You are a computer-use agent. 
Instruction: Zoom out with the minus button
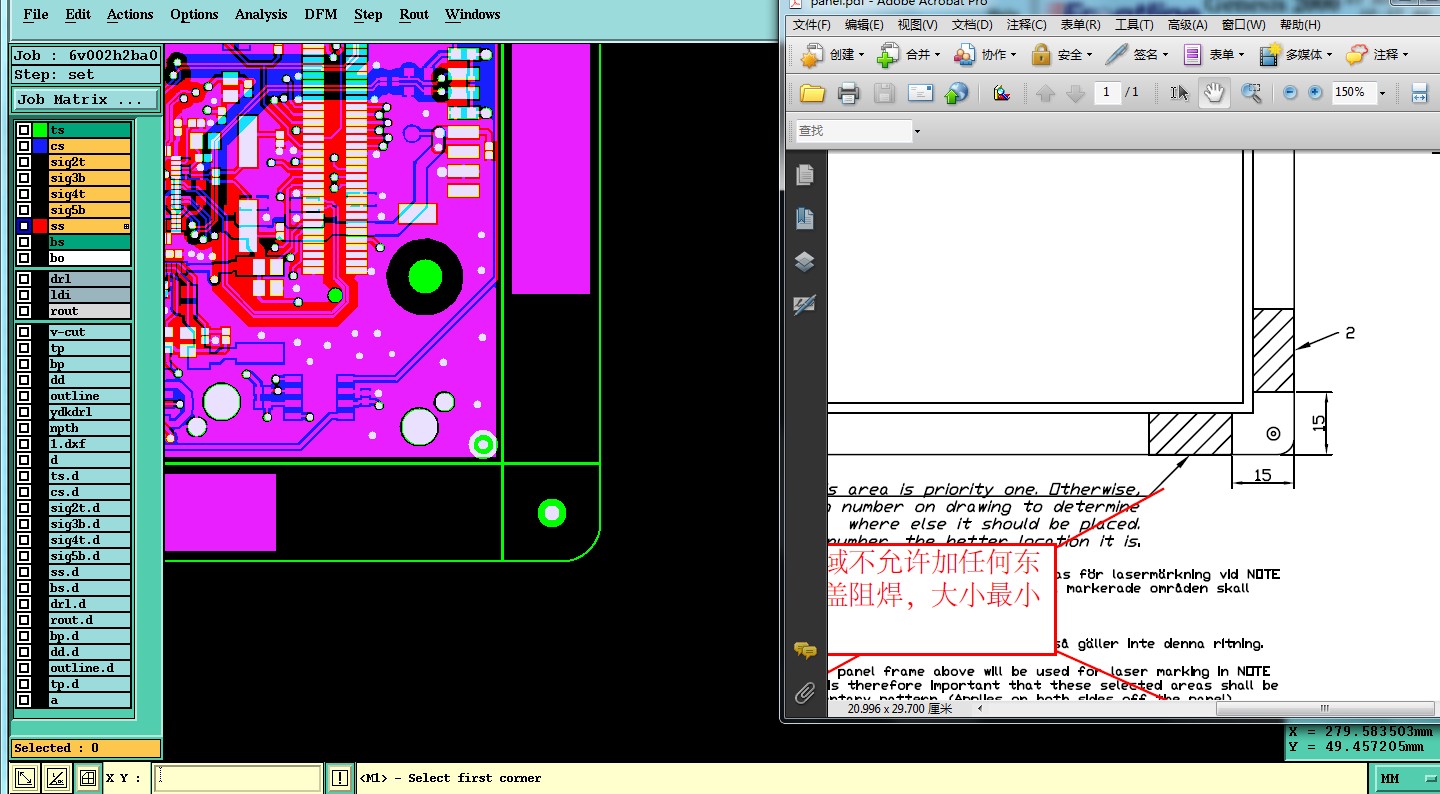pyautogui.click(x=1290, y=92)
